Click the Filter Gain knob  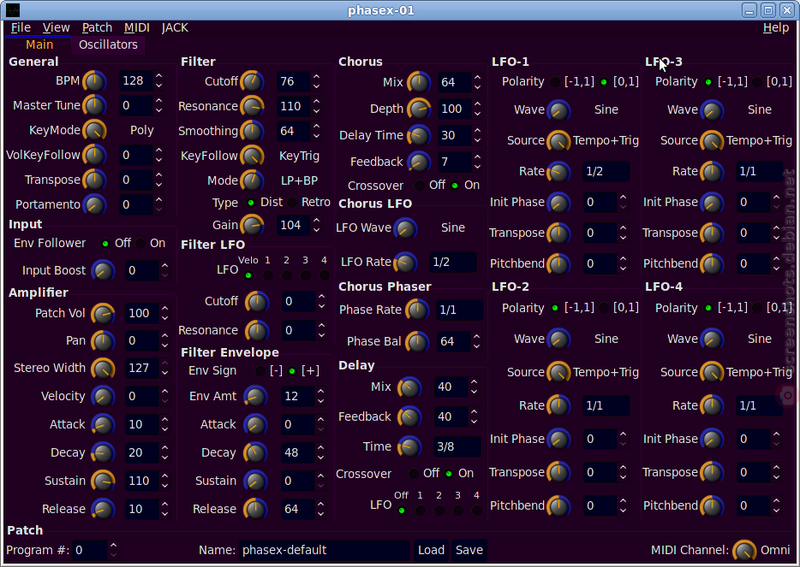click(x=252, y=225)
